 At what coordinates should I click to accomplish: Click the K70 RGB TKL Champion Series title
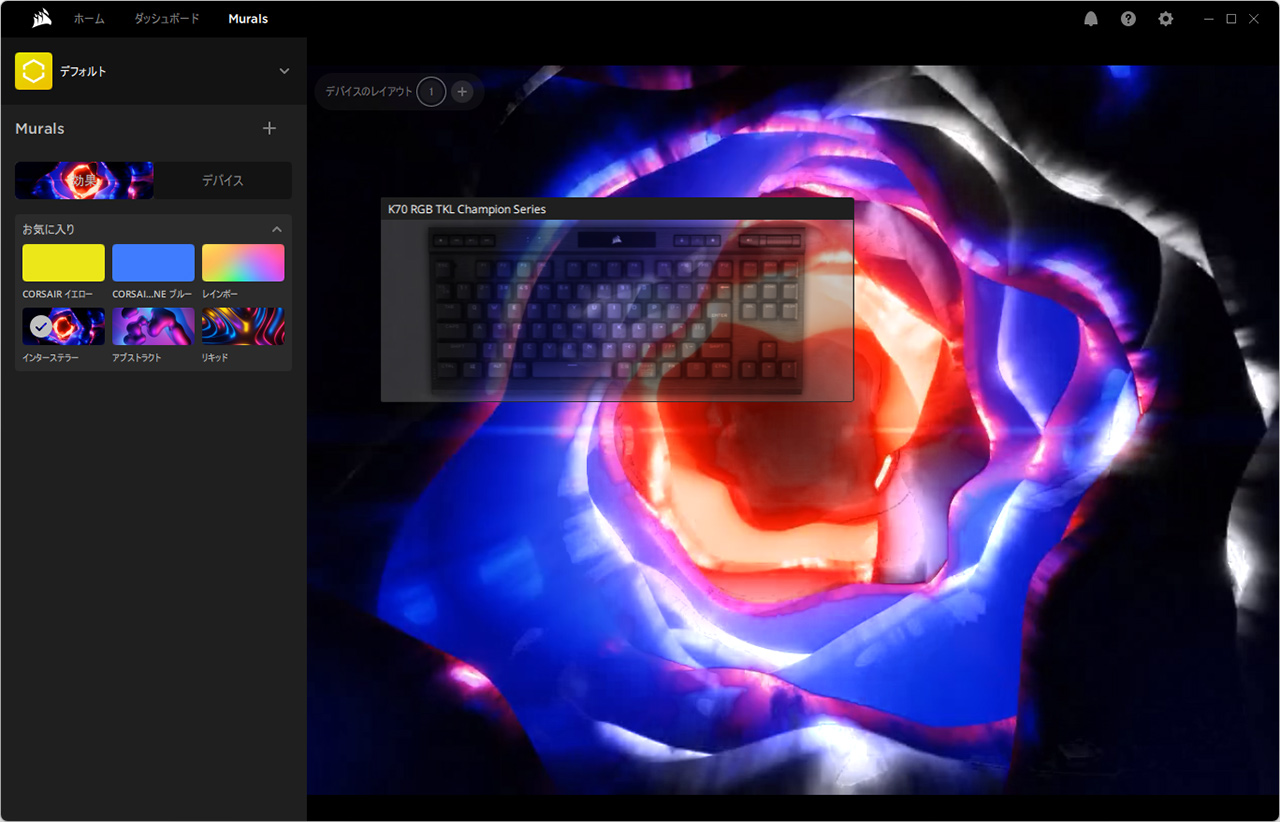pos(467,209)
